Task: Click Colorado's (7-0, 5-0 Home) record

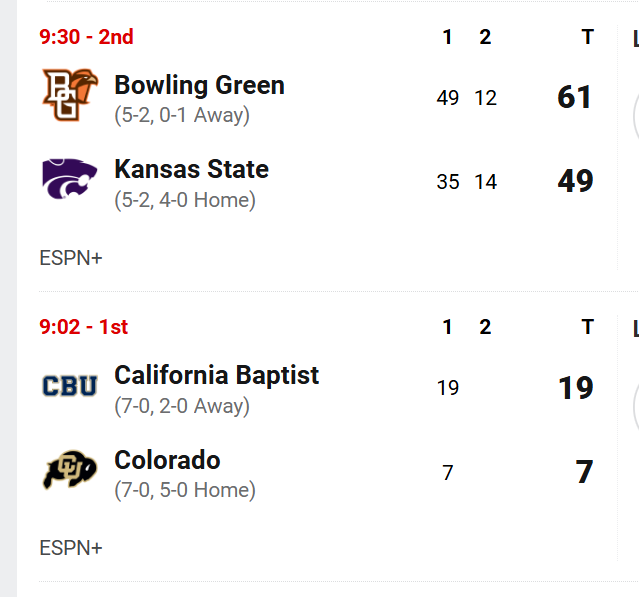Action: (185, 490)
